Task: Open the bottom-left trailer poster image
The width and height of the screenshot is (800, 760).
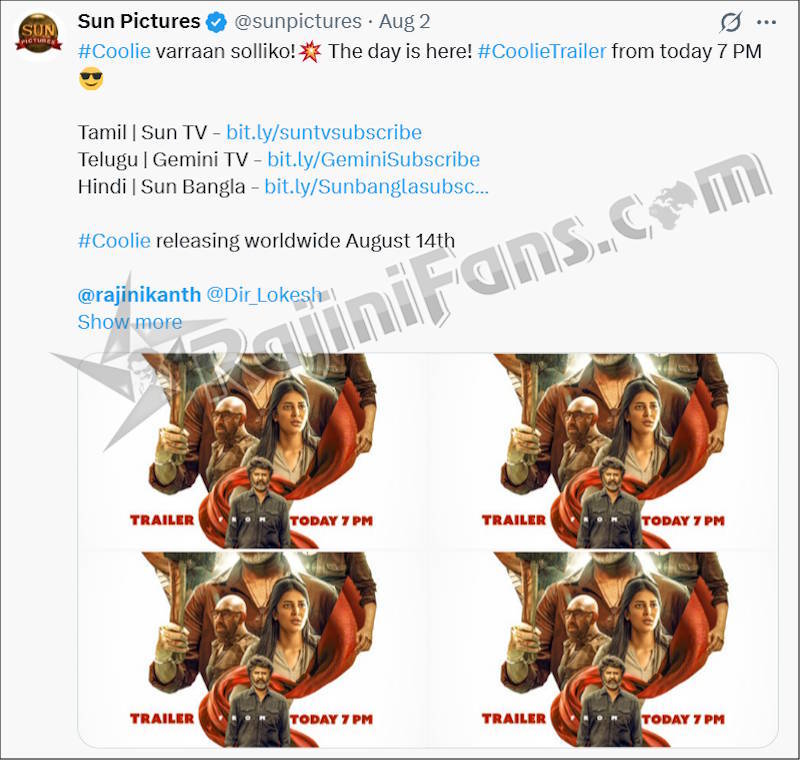Action: pos(252,650)
